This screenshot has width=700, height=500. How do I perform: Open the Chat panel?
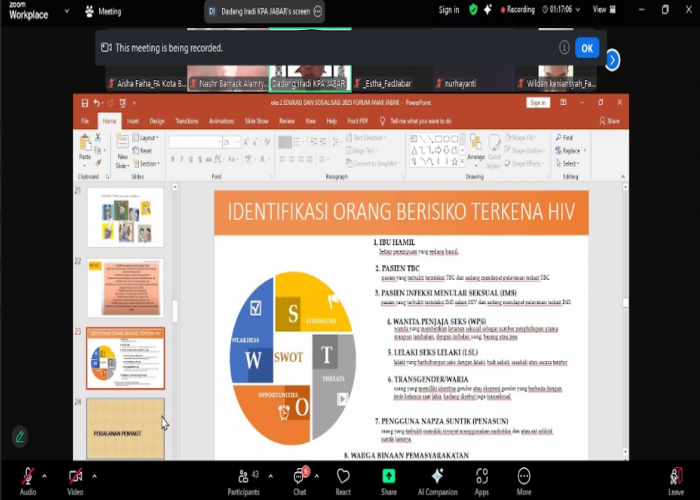pyautogui.click(x=299, y=478)
